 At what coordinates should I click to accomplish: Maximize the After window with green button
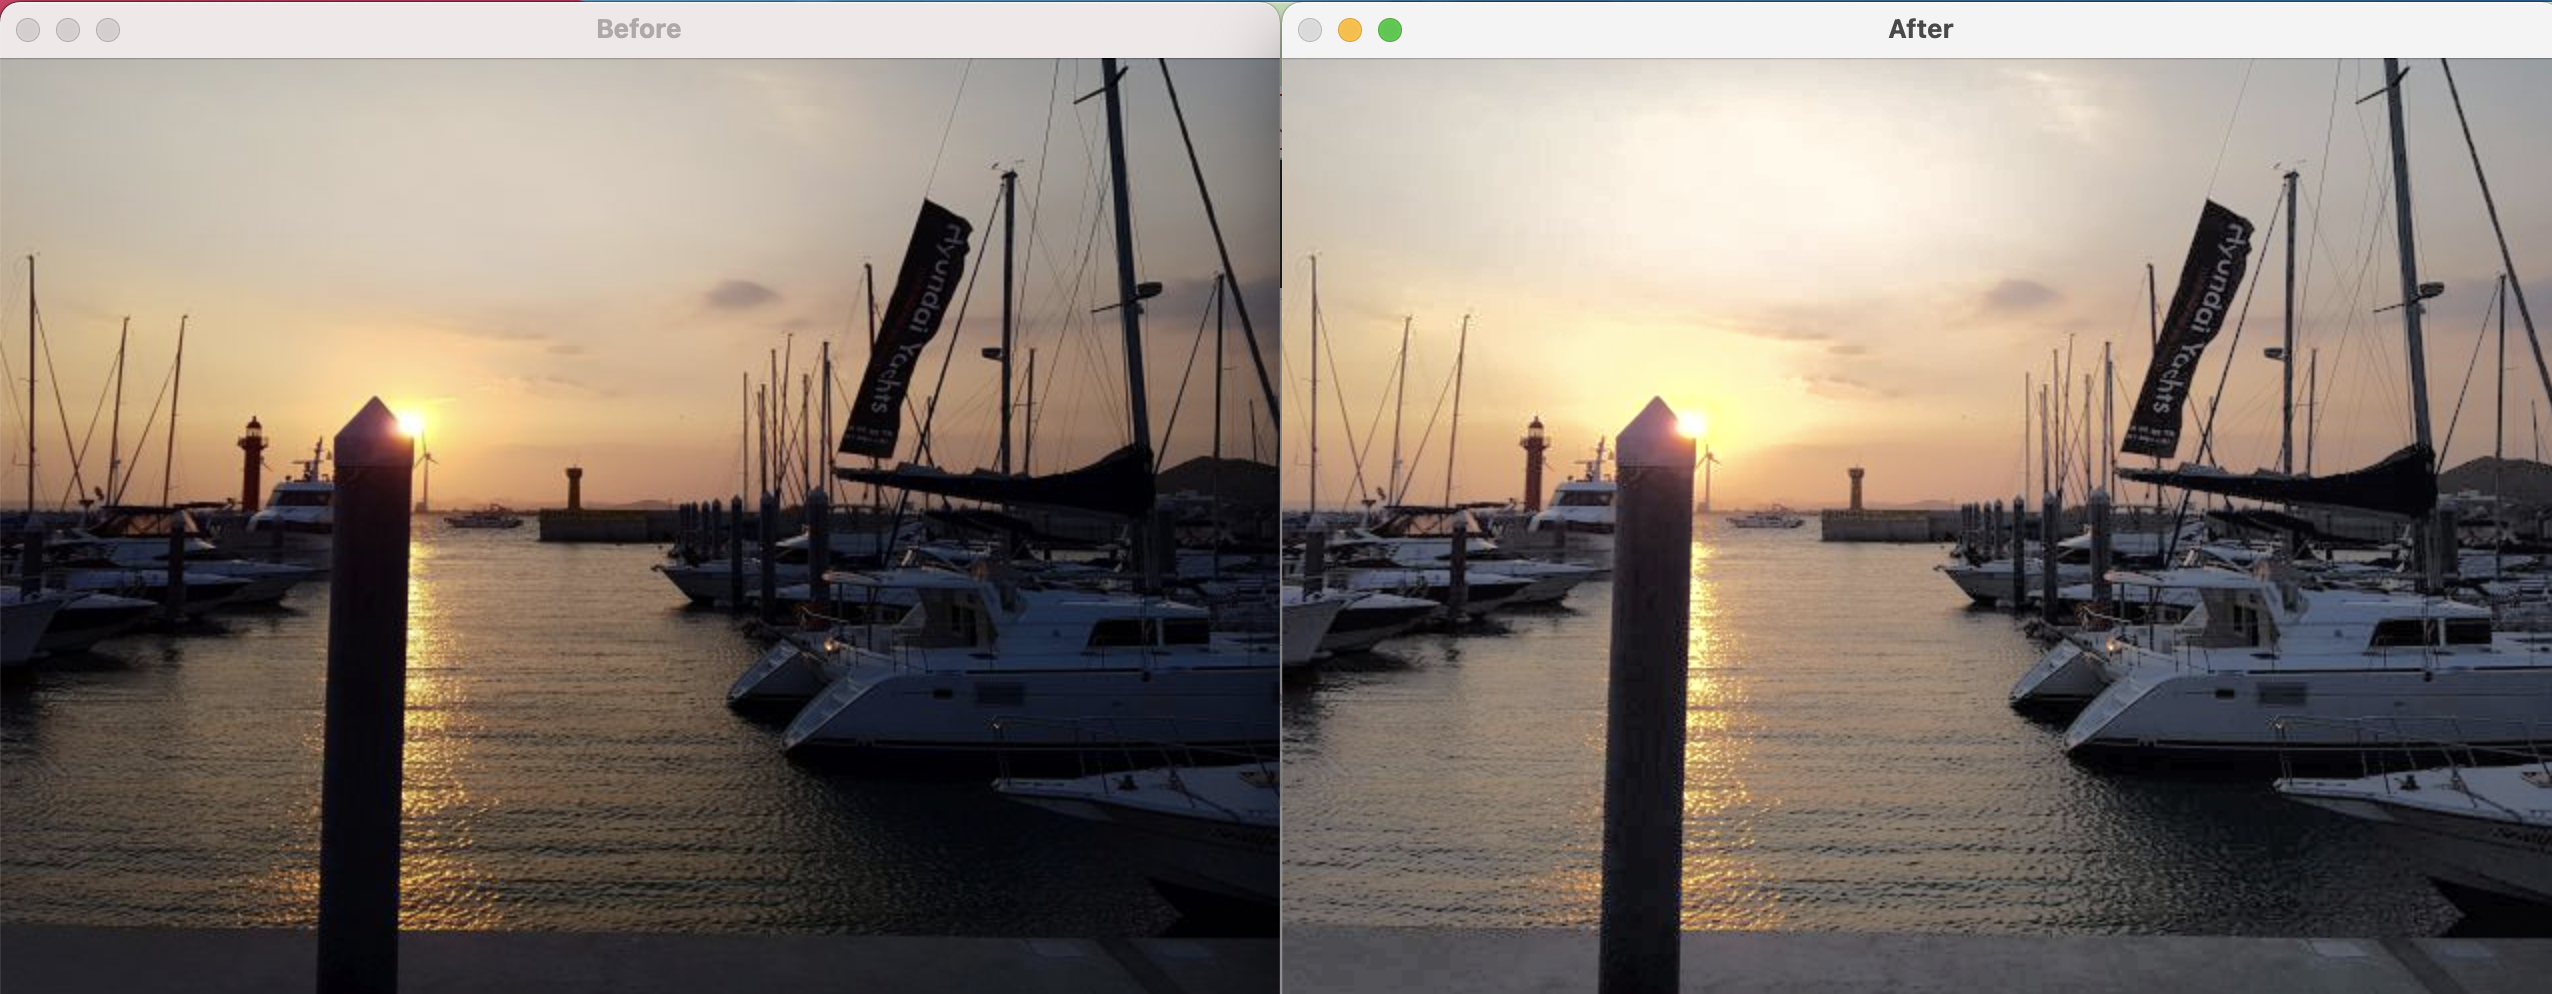(x=1390, y=30)
